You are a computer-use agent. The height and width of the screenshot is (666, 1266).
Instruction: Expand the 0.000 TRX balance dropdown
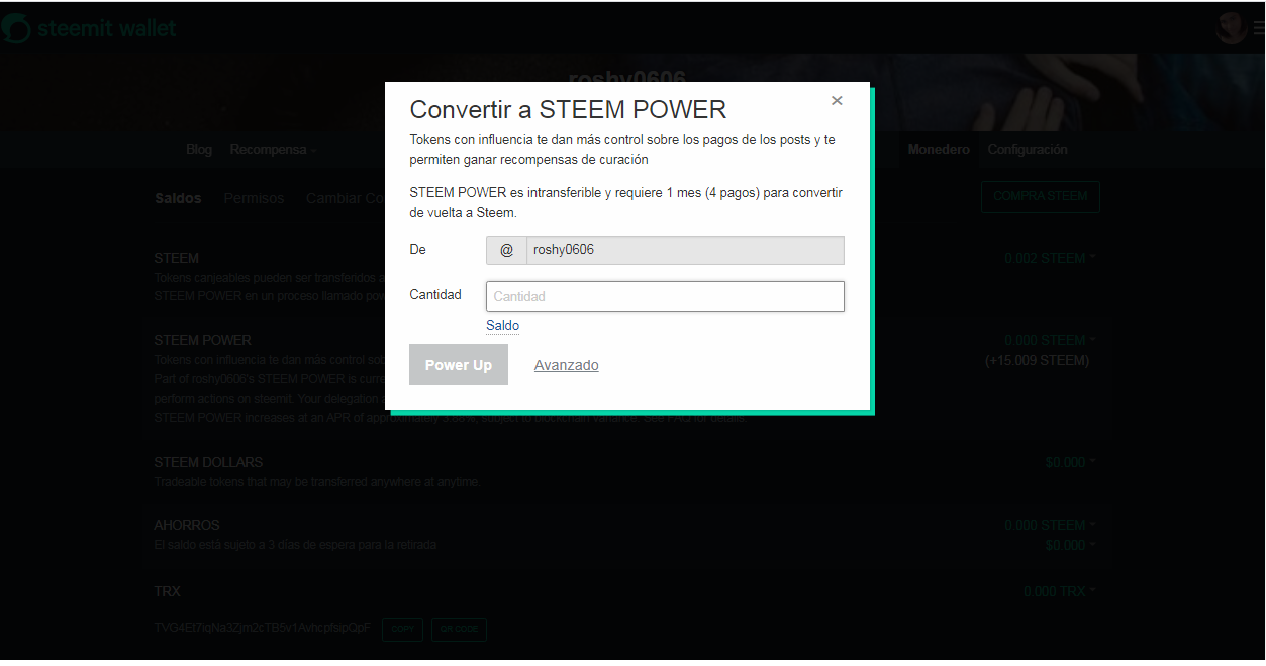(1059, 591)
